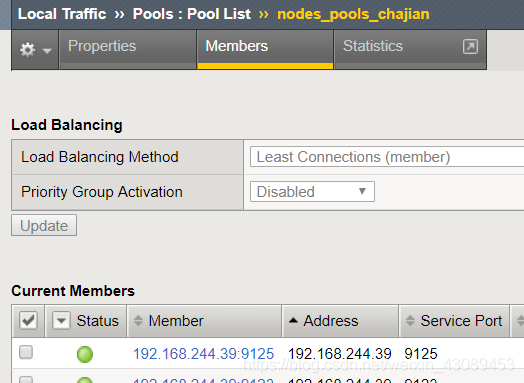Open Statistics pop-out arrow icon
Image resolution: width=524 pixels, height=383 pixels.
click(470, 46)
